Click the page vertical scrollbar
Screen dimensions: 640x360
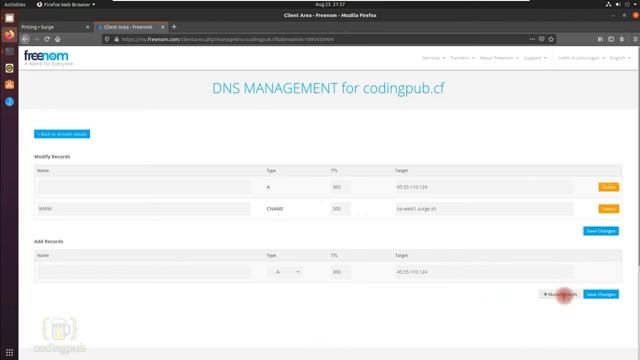(638, 155)
